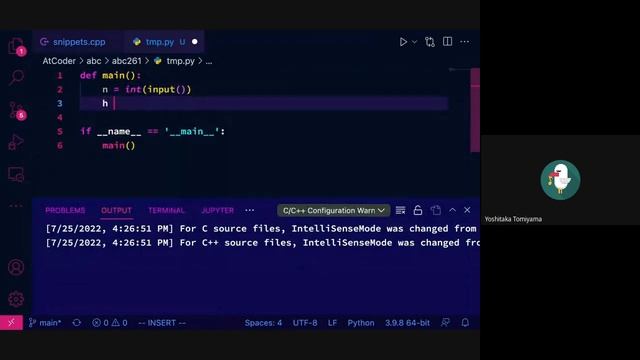The width and height of the screenshot is (640, 360).
Task: Show additional activity bar views ellipsis
Action: [x=16, y=205]
